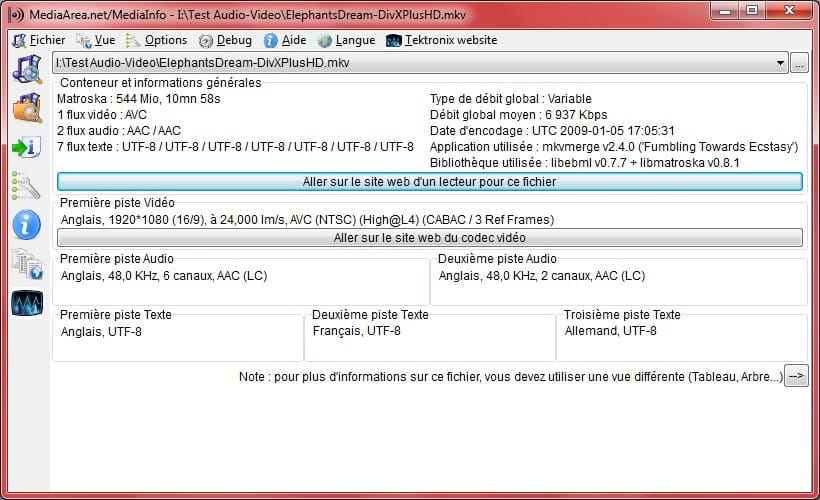Image resolution: width=820 pixels, height=500 pixels.
Task: Click the 'Bibliothèque utilisée : libebml' line
Action: coord(585,163)
